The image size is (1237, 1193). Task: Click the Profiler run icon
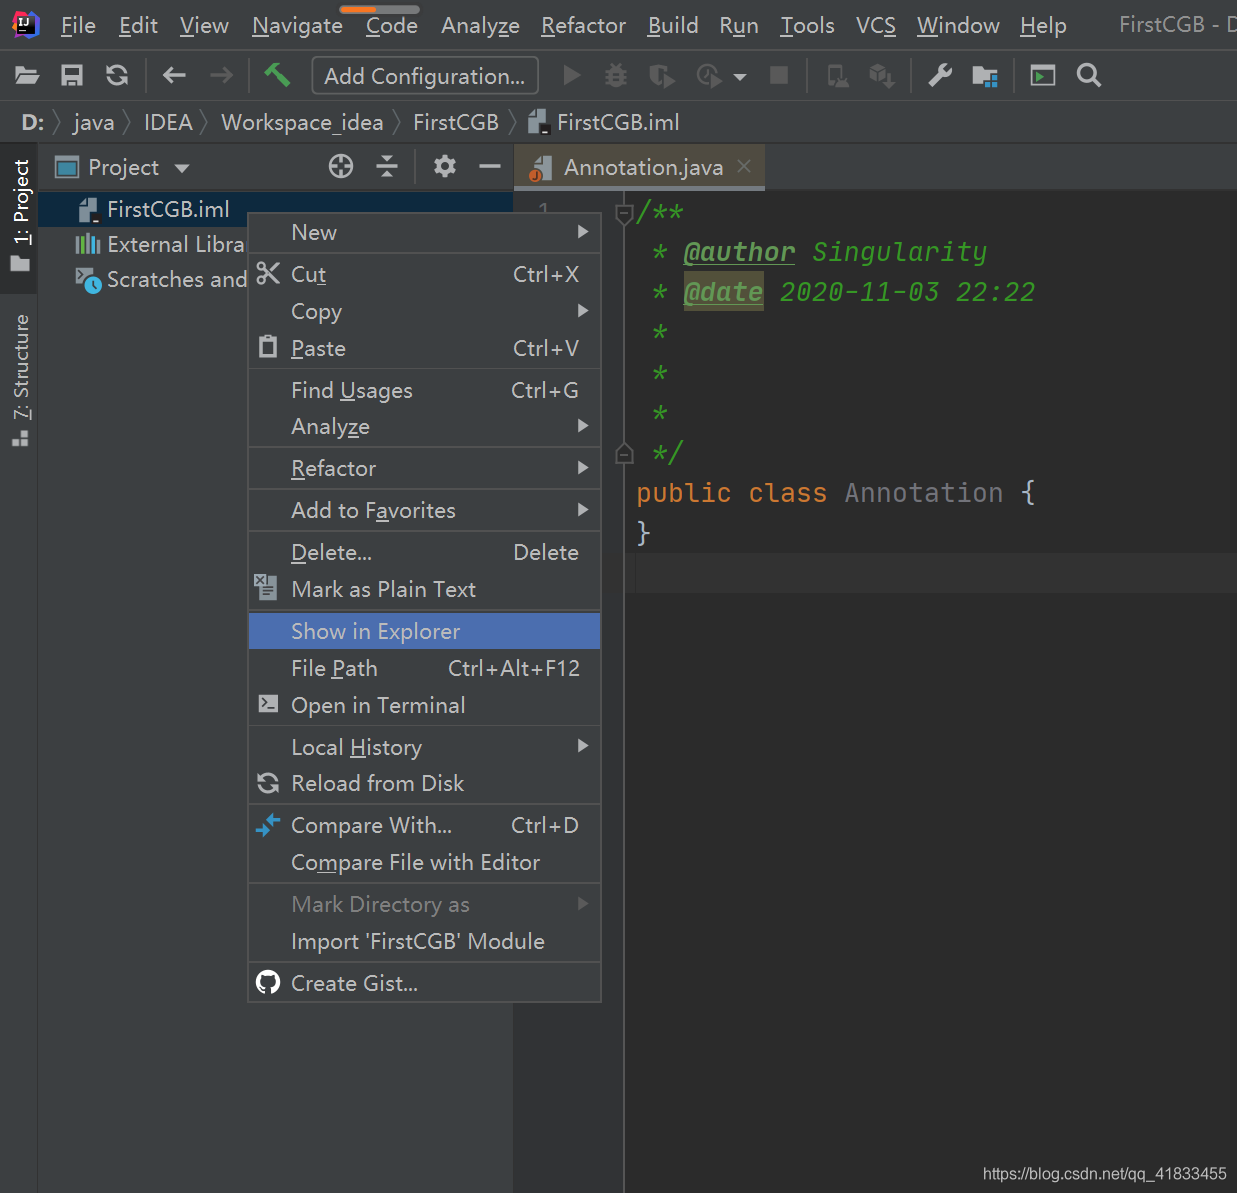(x=708, y=75)
